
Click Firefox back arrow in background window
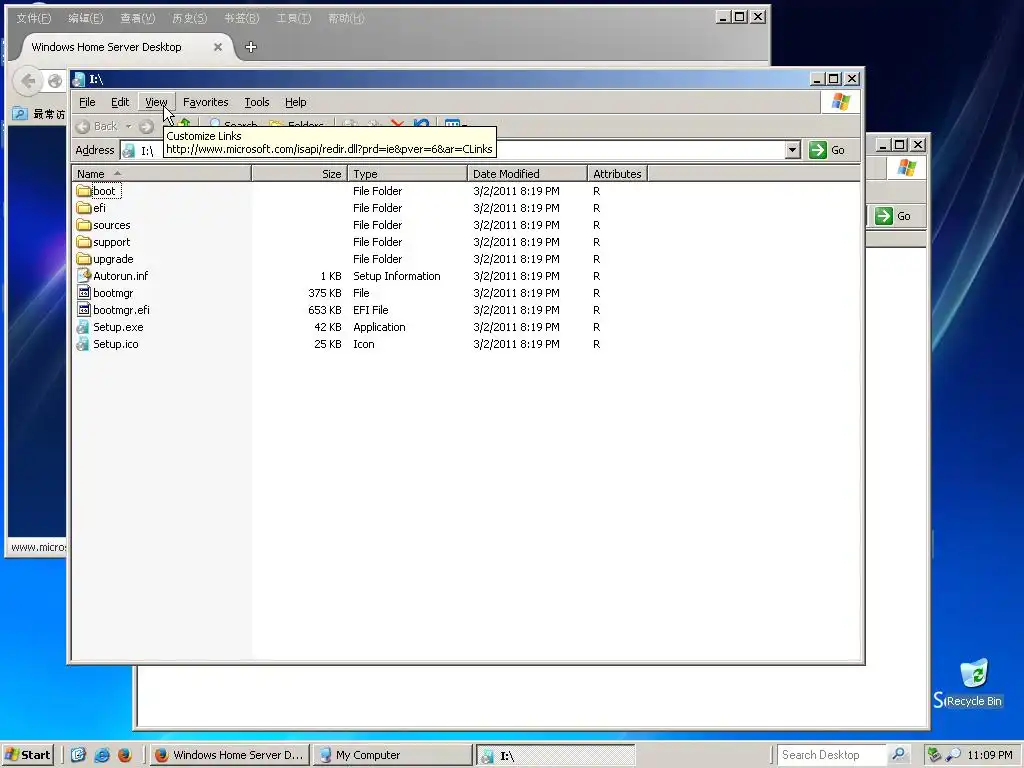27,81
